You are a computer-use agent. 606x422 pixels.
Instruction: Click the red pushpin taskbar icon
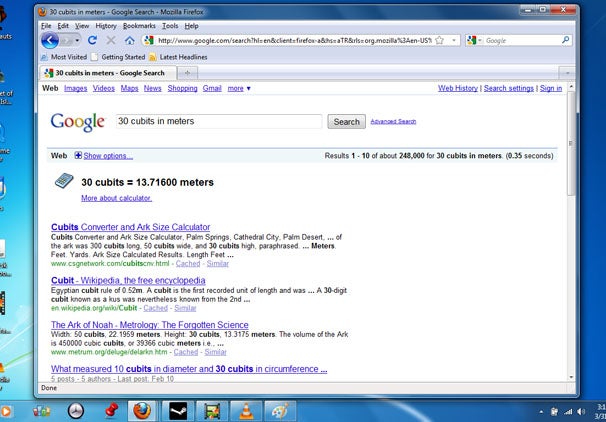click(111, 410)
